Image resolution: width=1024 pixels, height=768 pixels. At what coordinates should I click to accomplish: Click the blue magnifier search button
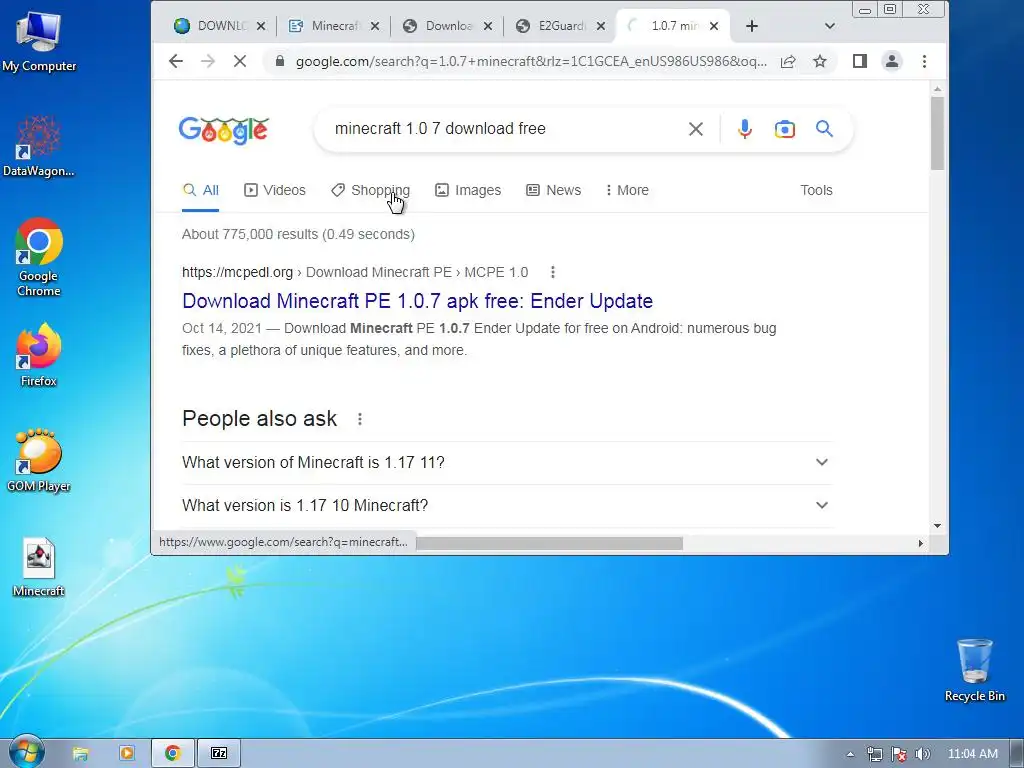(x=824, y=129)
